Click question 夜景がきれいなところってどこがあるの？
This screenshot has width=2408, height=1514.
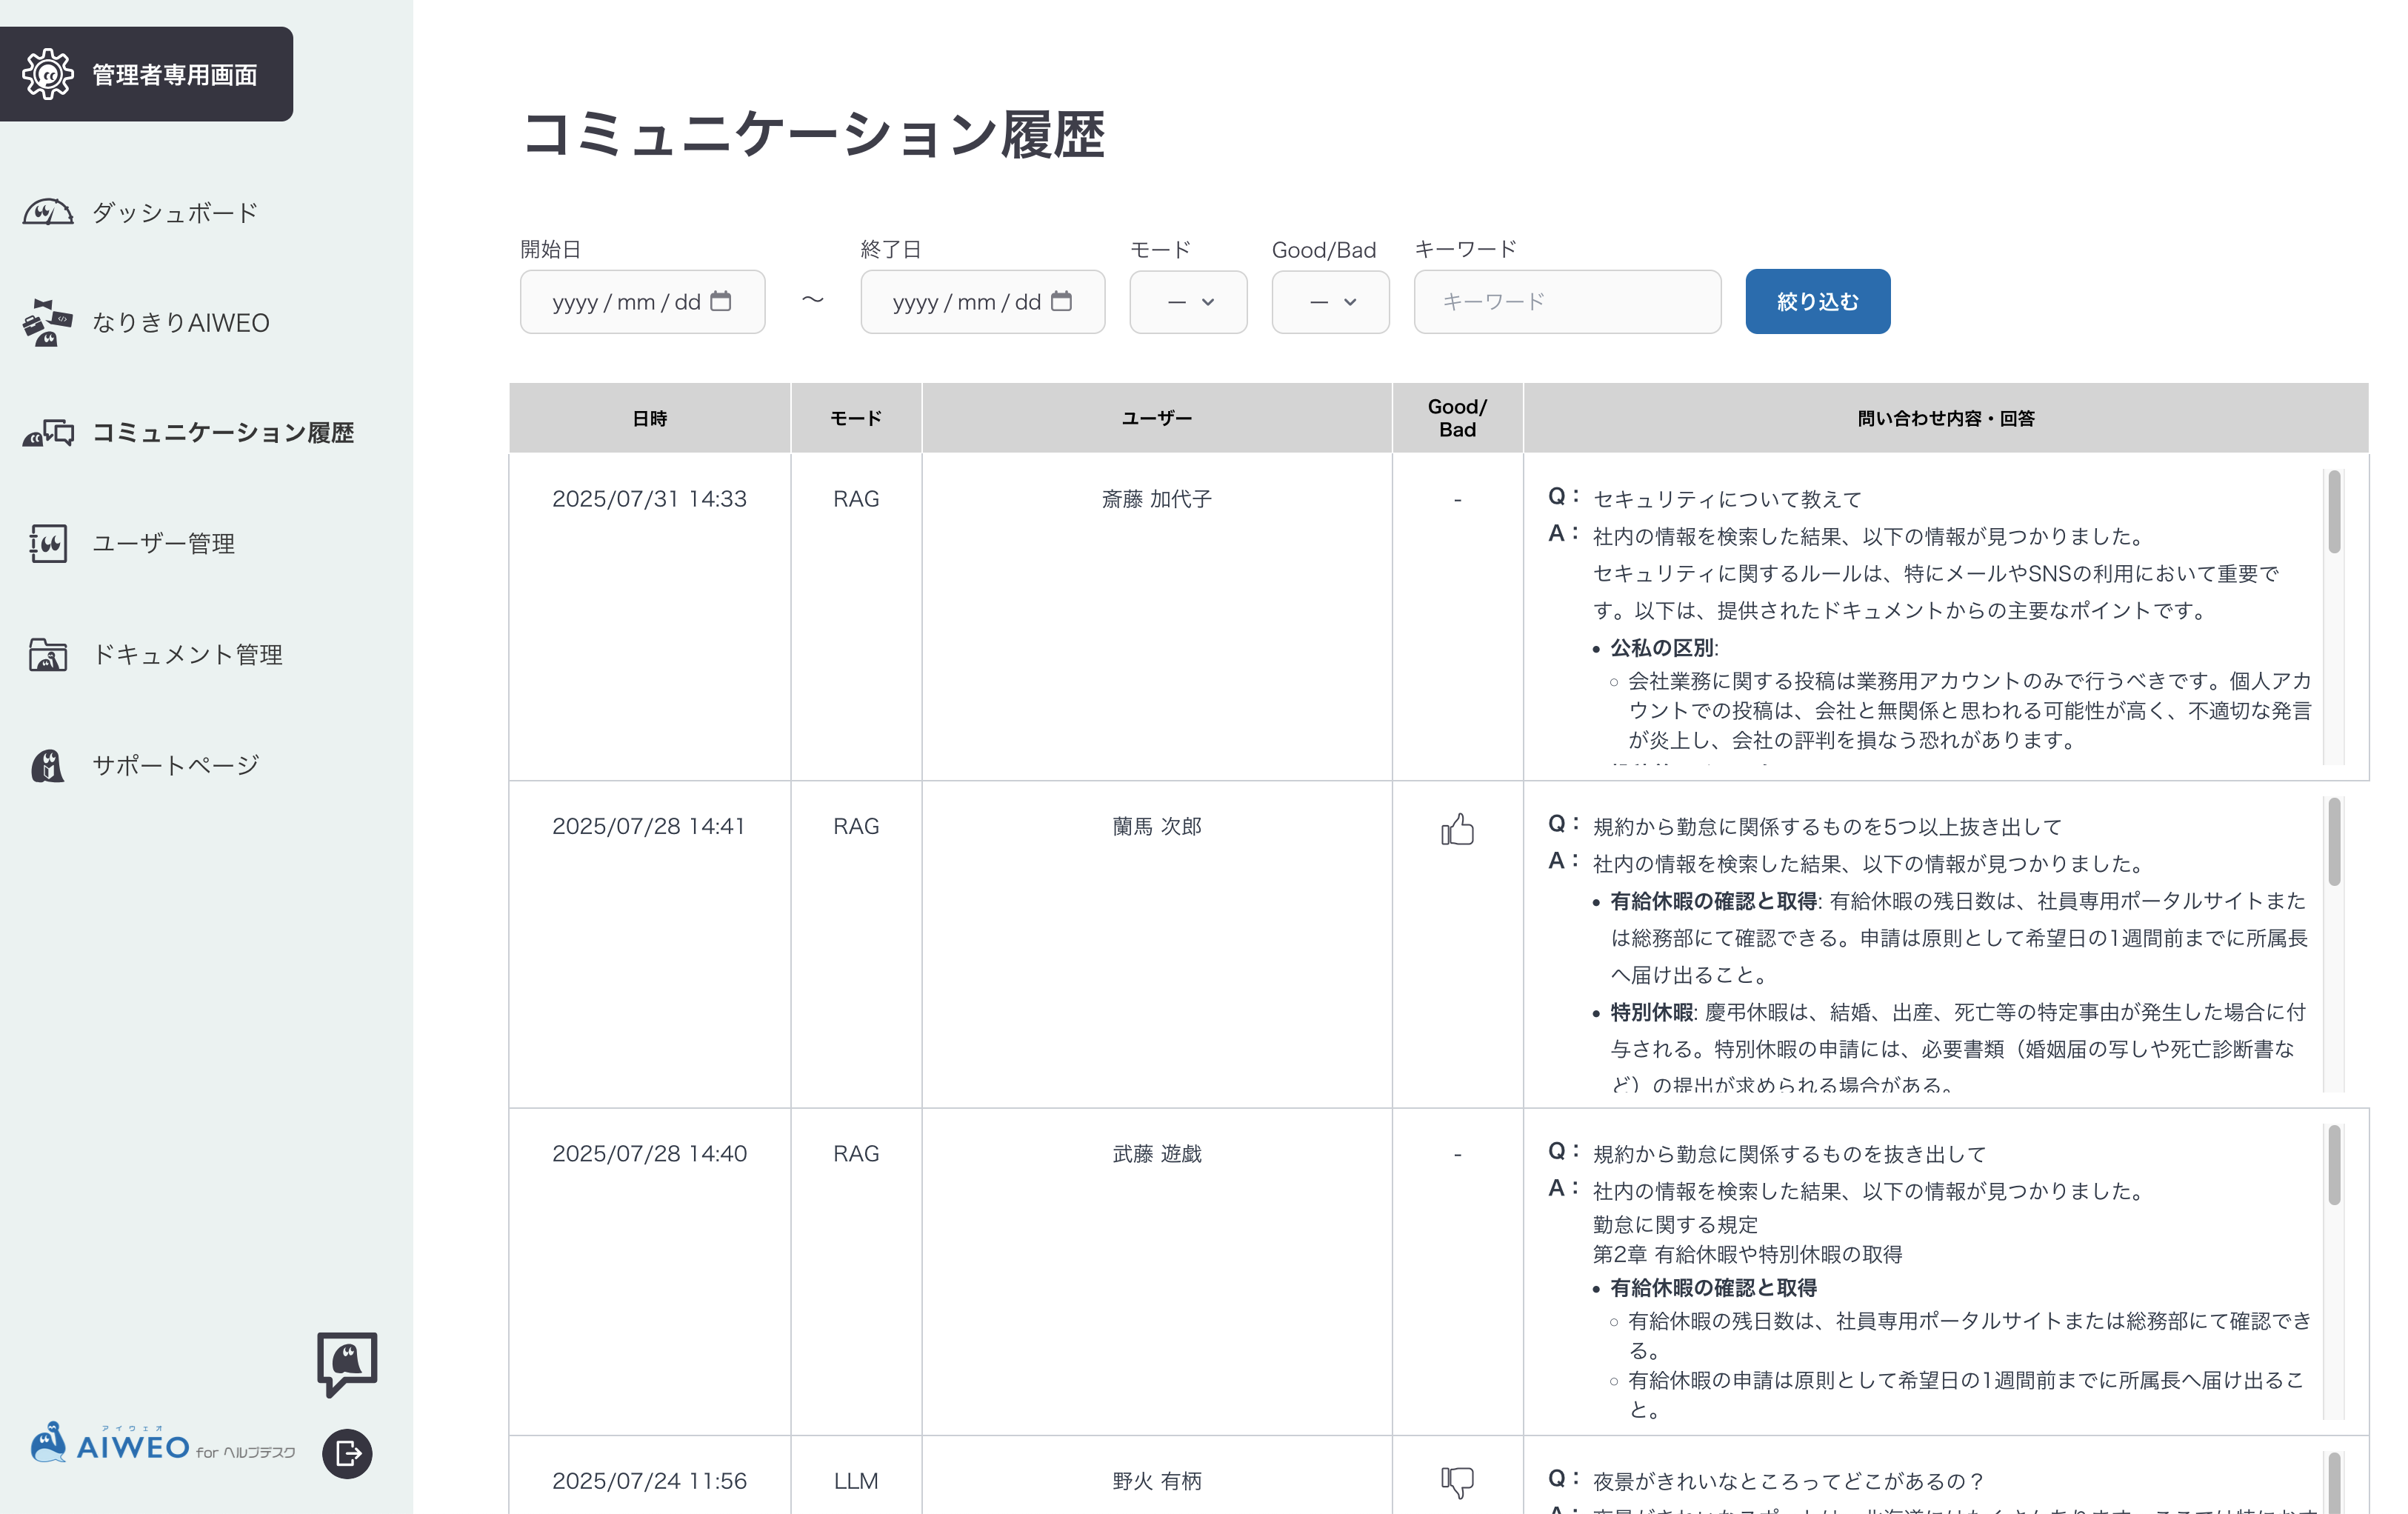coord(1788,1481)
